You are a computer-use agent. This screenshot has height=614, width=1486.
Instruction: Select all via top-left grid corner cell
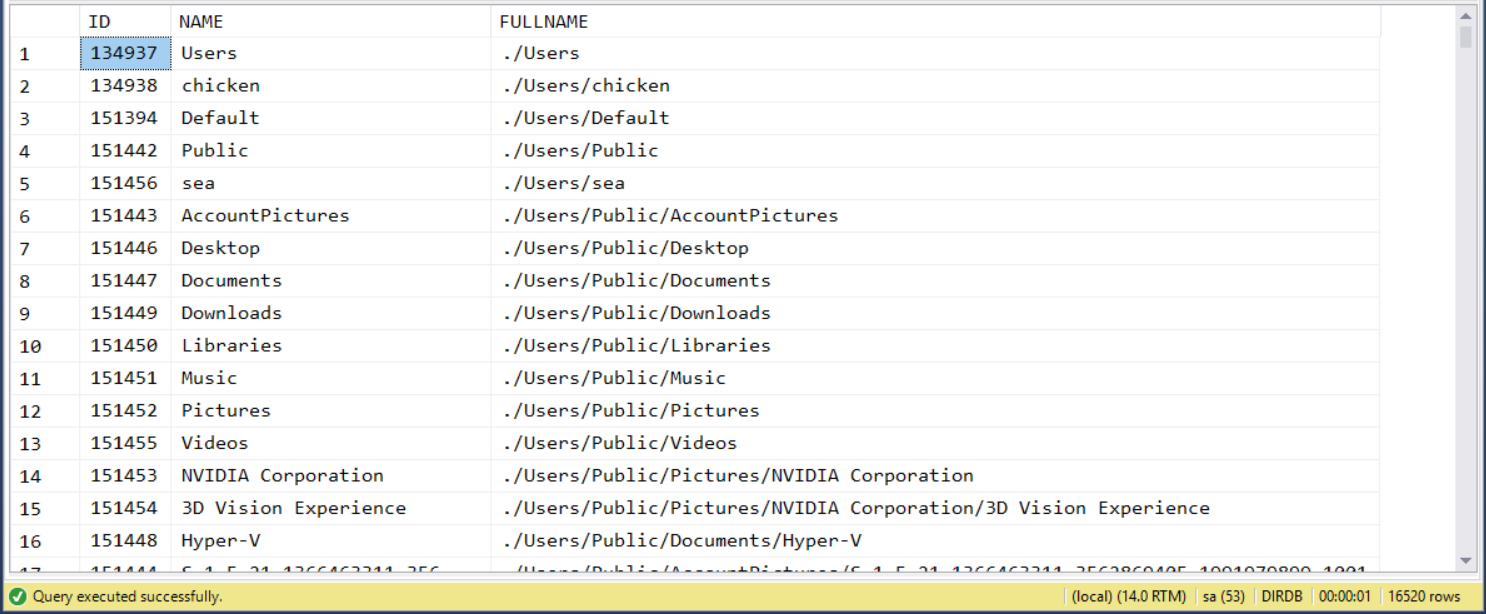tap(44, 21)
